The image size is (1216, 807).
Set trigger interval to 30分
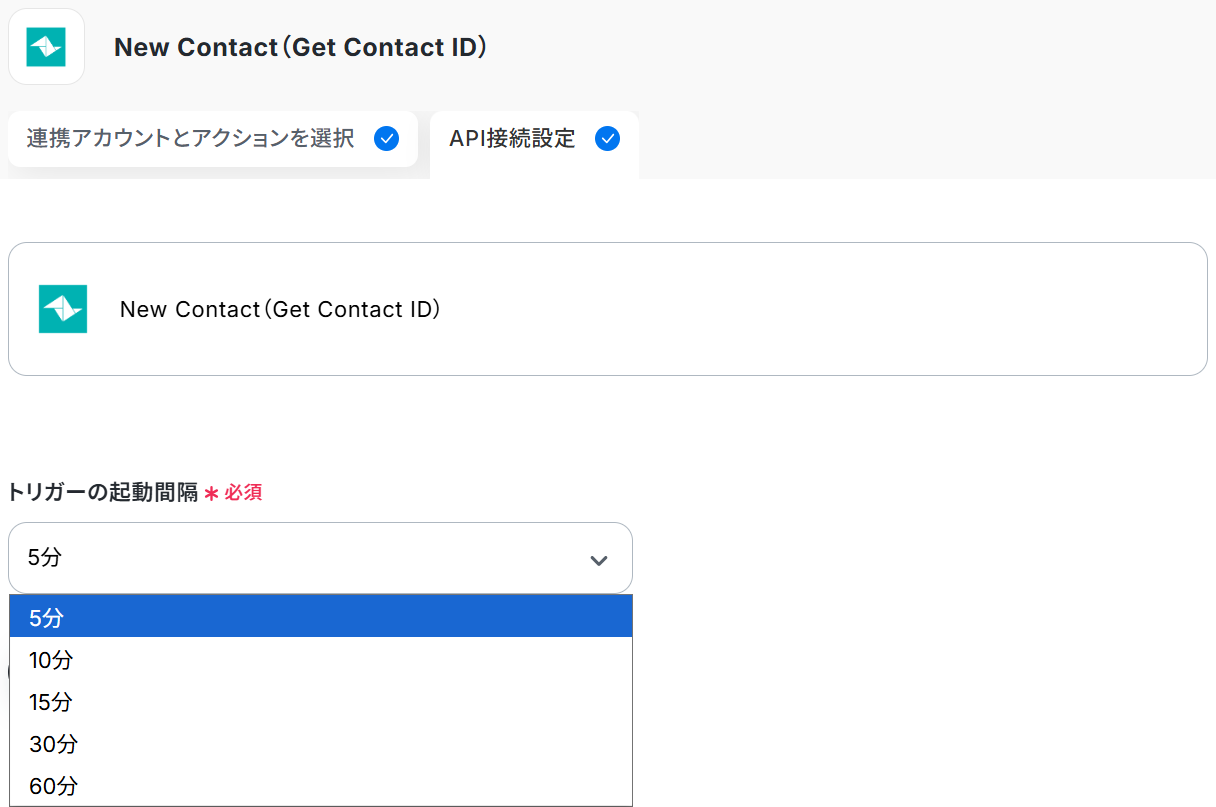pos(320,744)
